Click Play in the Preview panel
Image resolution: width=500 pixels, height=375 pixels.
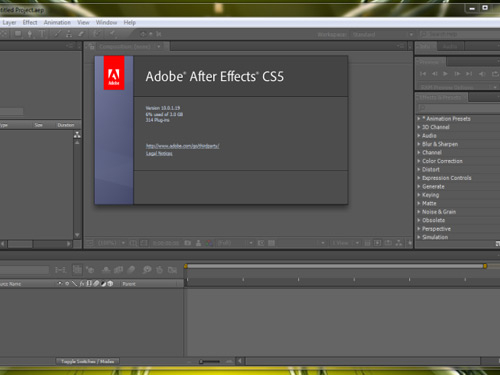click(x=445, y=74)
